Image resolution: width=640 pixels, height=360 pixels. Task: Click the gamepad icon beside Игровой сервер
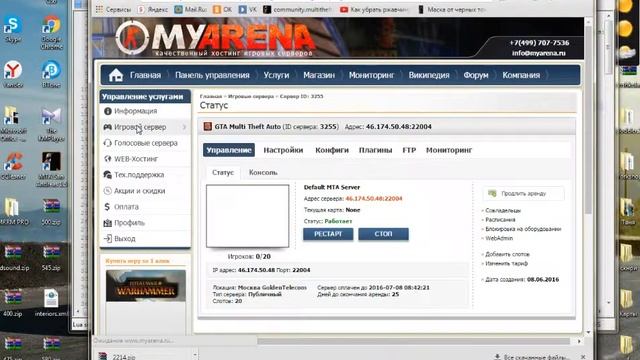(x=107, y=127)
